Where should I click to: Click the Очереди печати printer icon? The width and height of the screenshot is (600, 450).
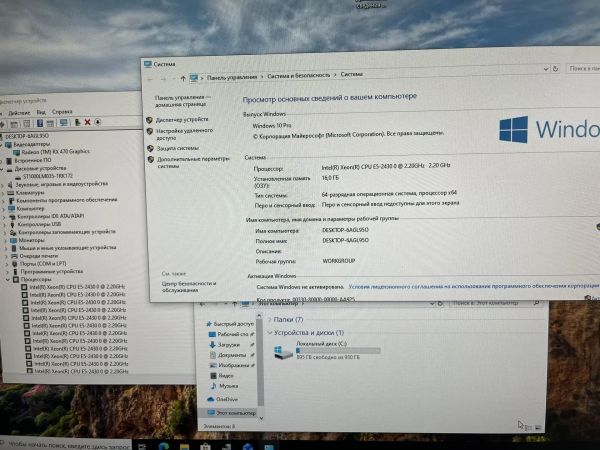click(14, 256)
